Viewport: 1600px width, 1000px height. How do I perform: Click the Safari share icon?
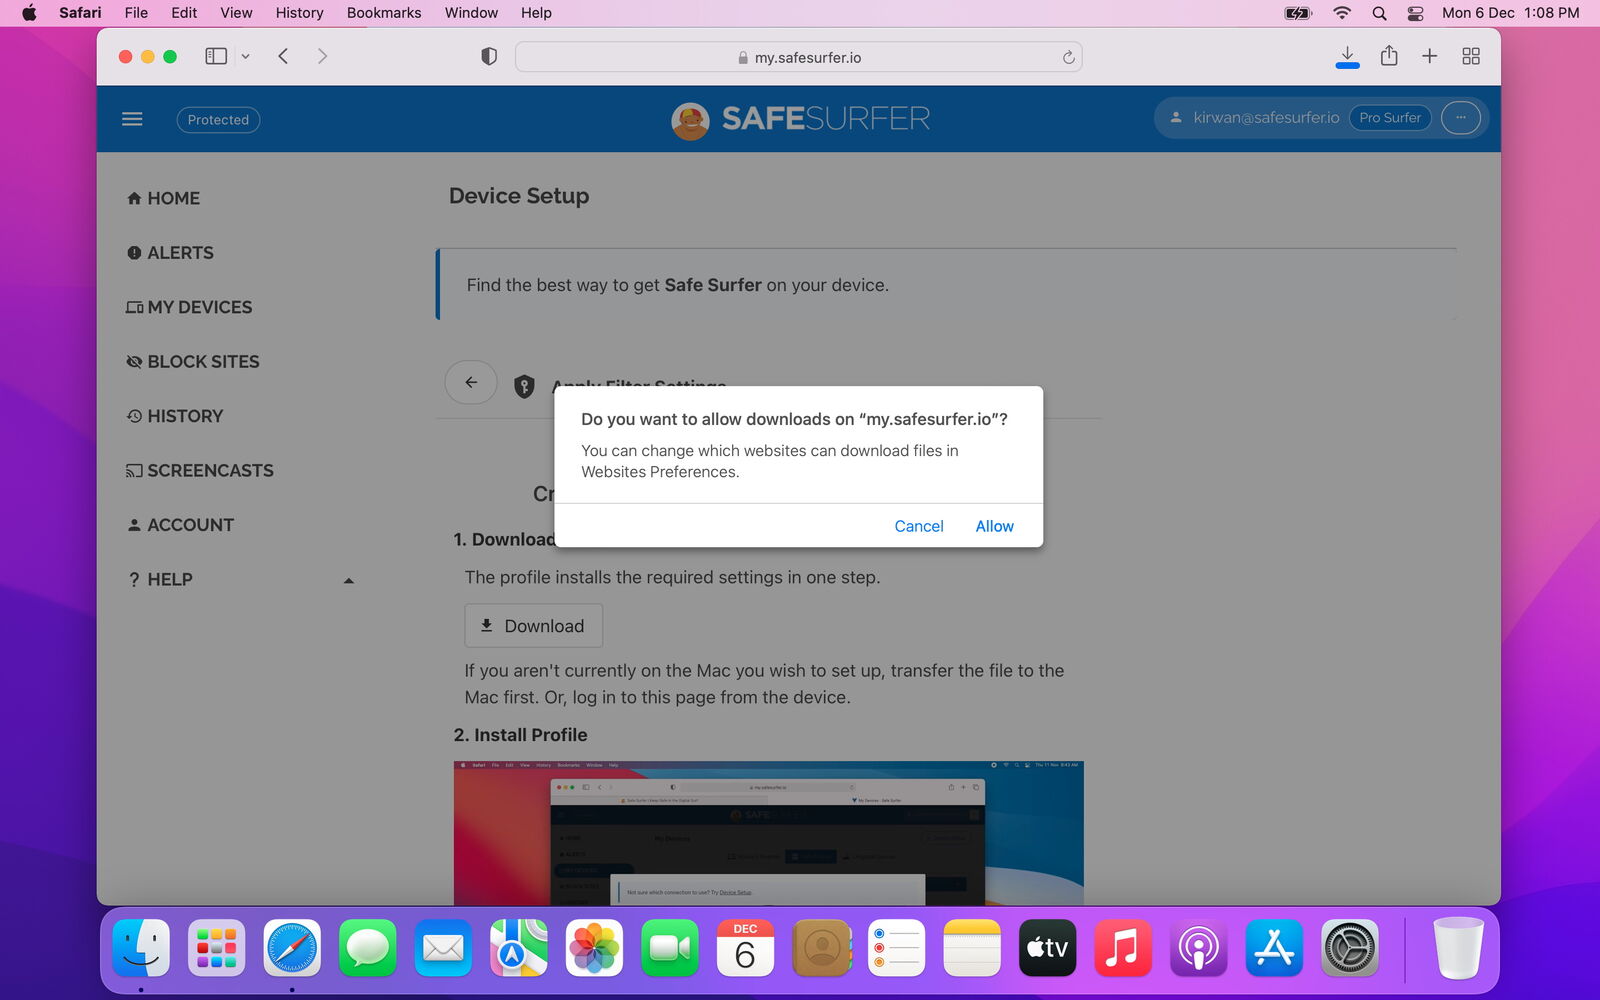point(1389,56)
